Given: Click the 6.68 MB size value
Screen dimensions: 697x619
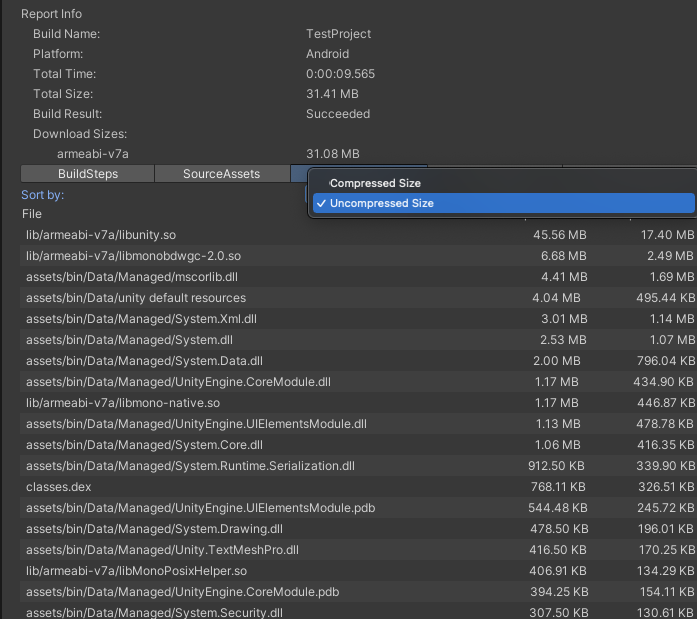Looking at the screenshot, I should click(x=564, y=256).
